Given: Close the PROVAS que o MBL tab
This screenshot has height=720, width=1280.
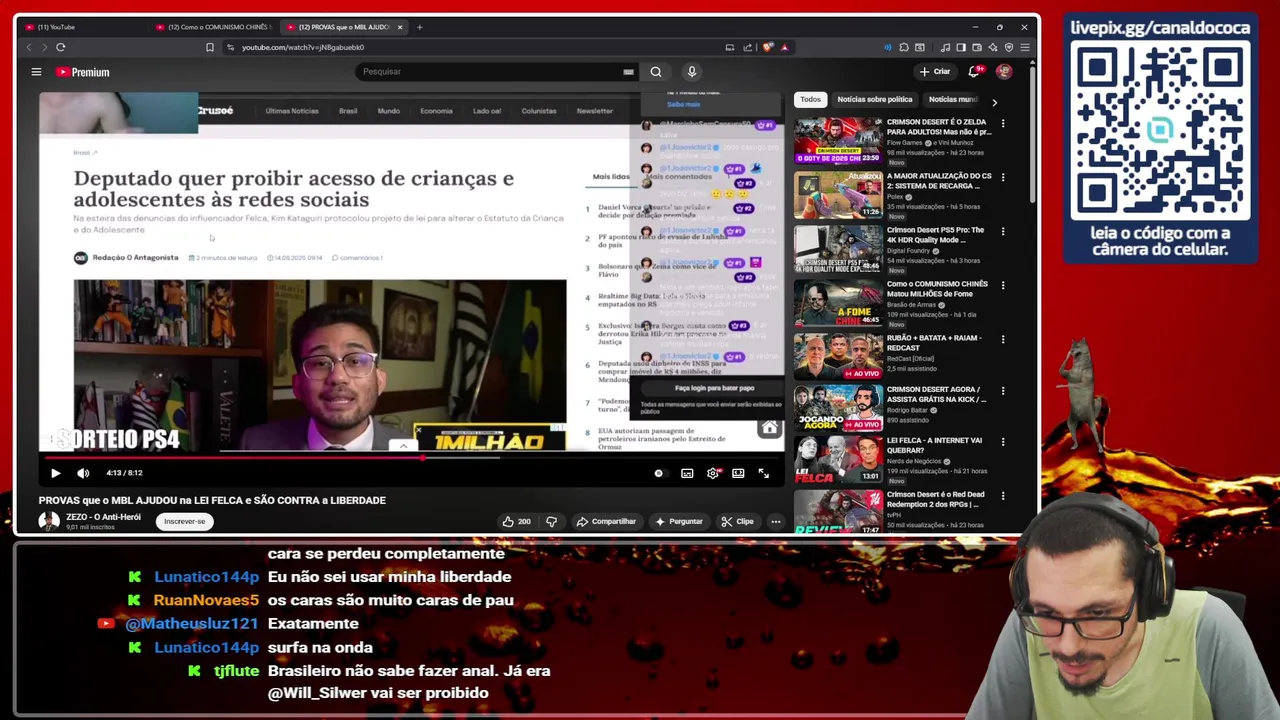Looking at the screenshot, I should (400, 27).
